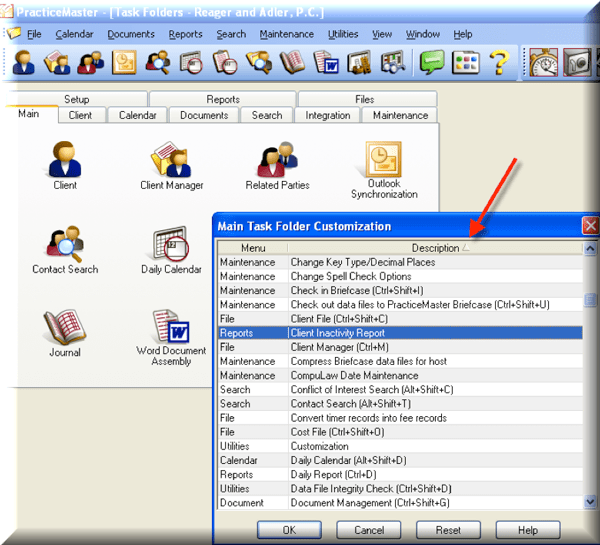
Task: Open the File menu
Action: coord(34,34)
